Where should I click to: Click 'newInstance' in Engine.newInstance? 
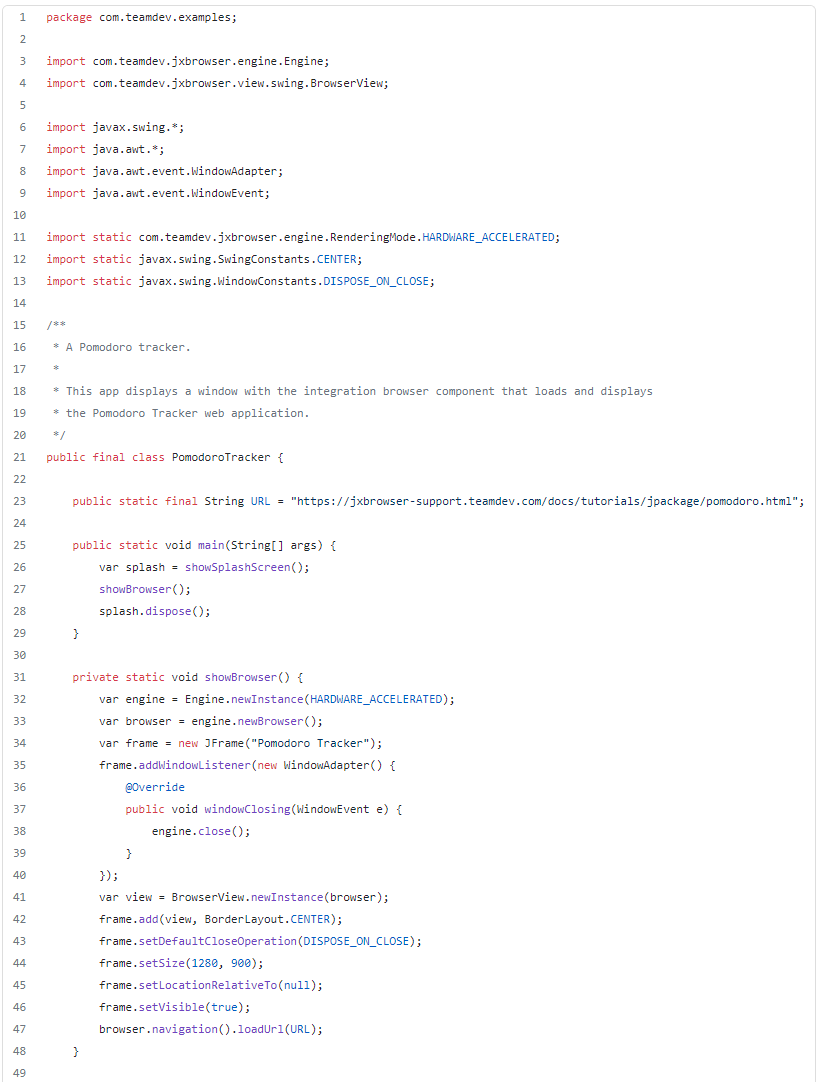pyautogui.click(x=267, y=700)
